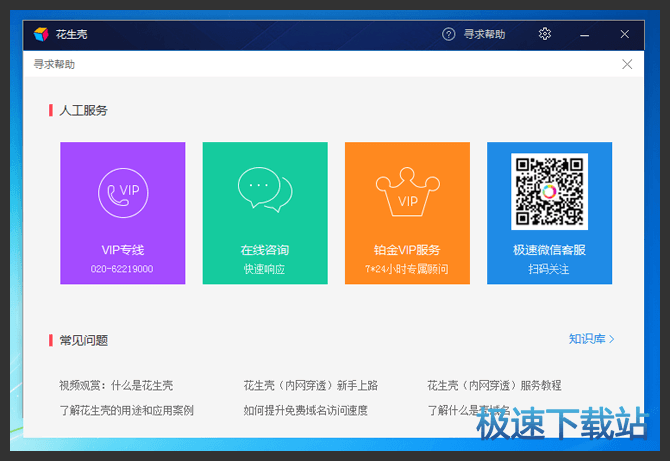Click the 7*24小时专属顾问 subtitle

[407, 269]
